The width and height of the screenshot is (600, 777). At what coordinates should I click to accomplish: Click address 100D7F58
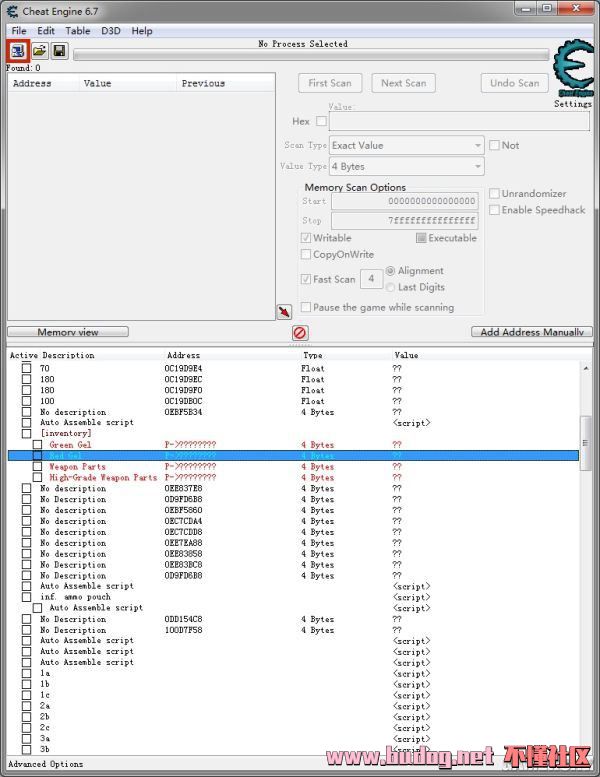tap(183, 630)
